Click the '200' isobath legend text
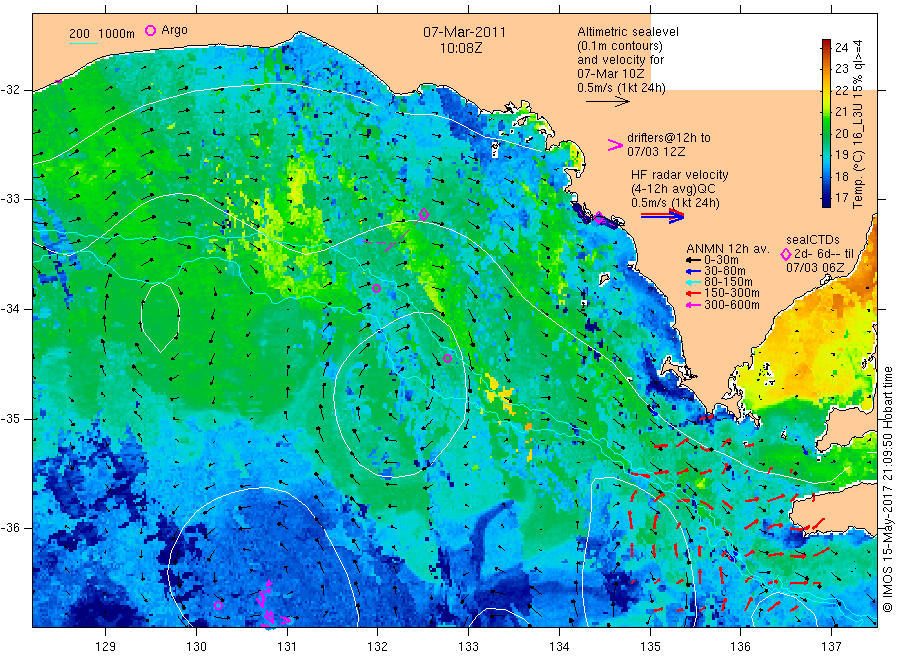 pyautogui.click(x=79, y=34)
